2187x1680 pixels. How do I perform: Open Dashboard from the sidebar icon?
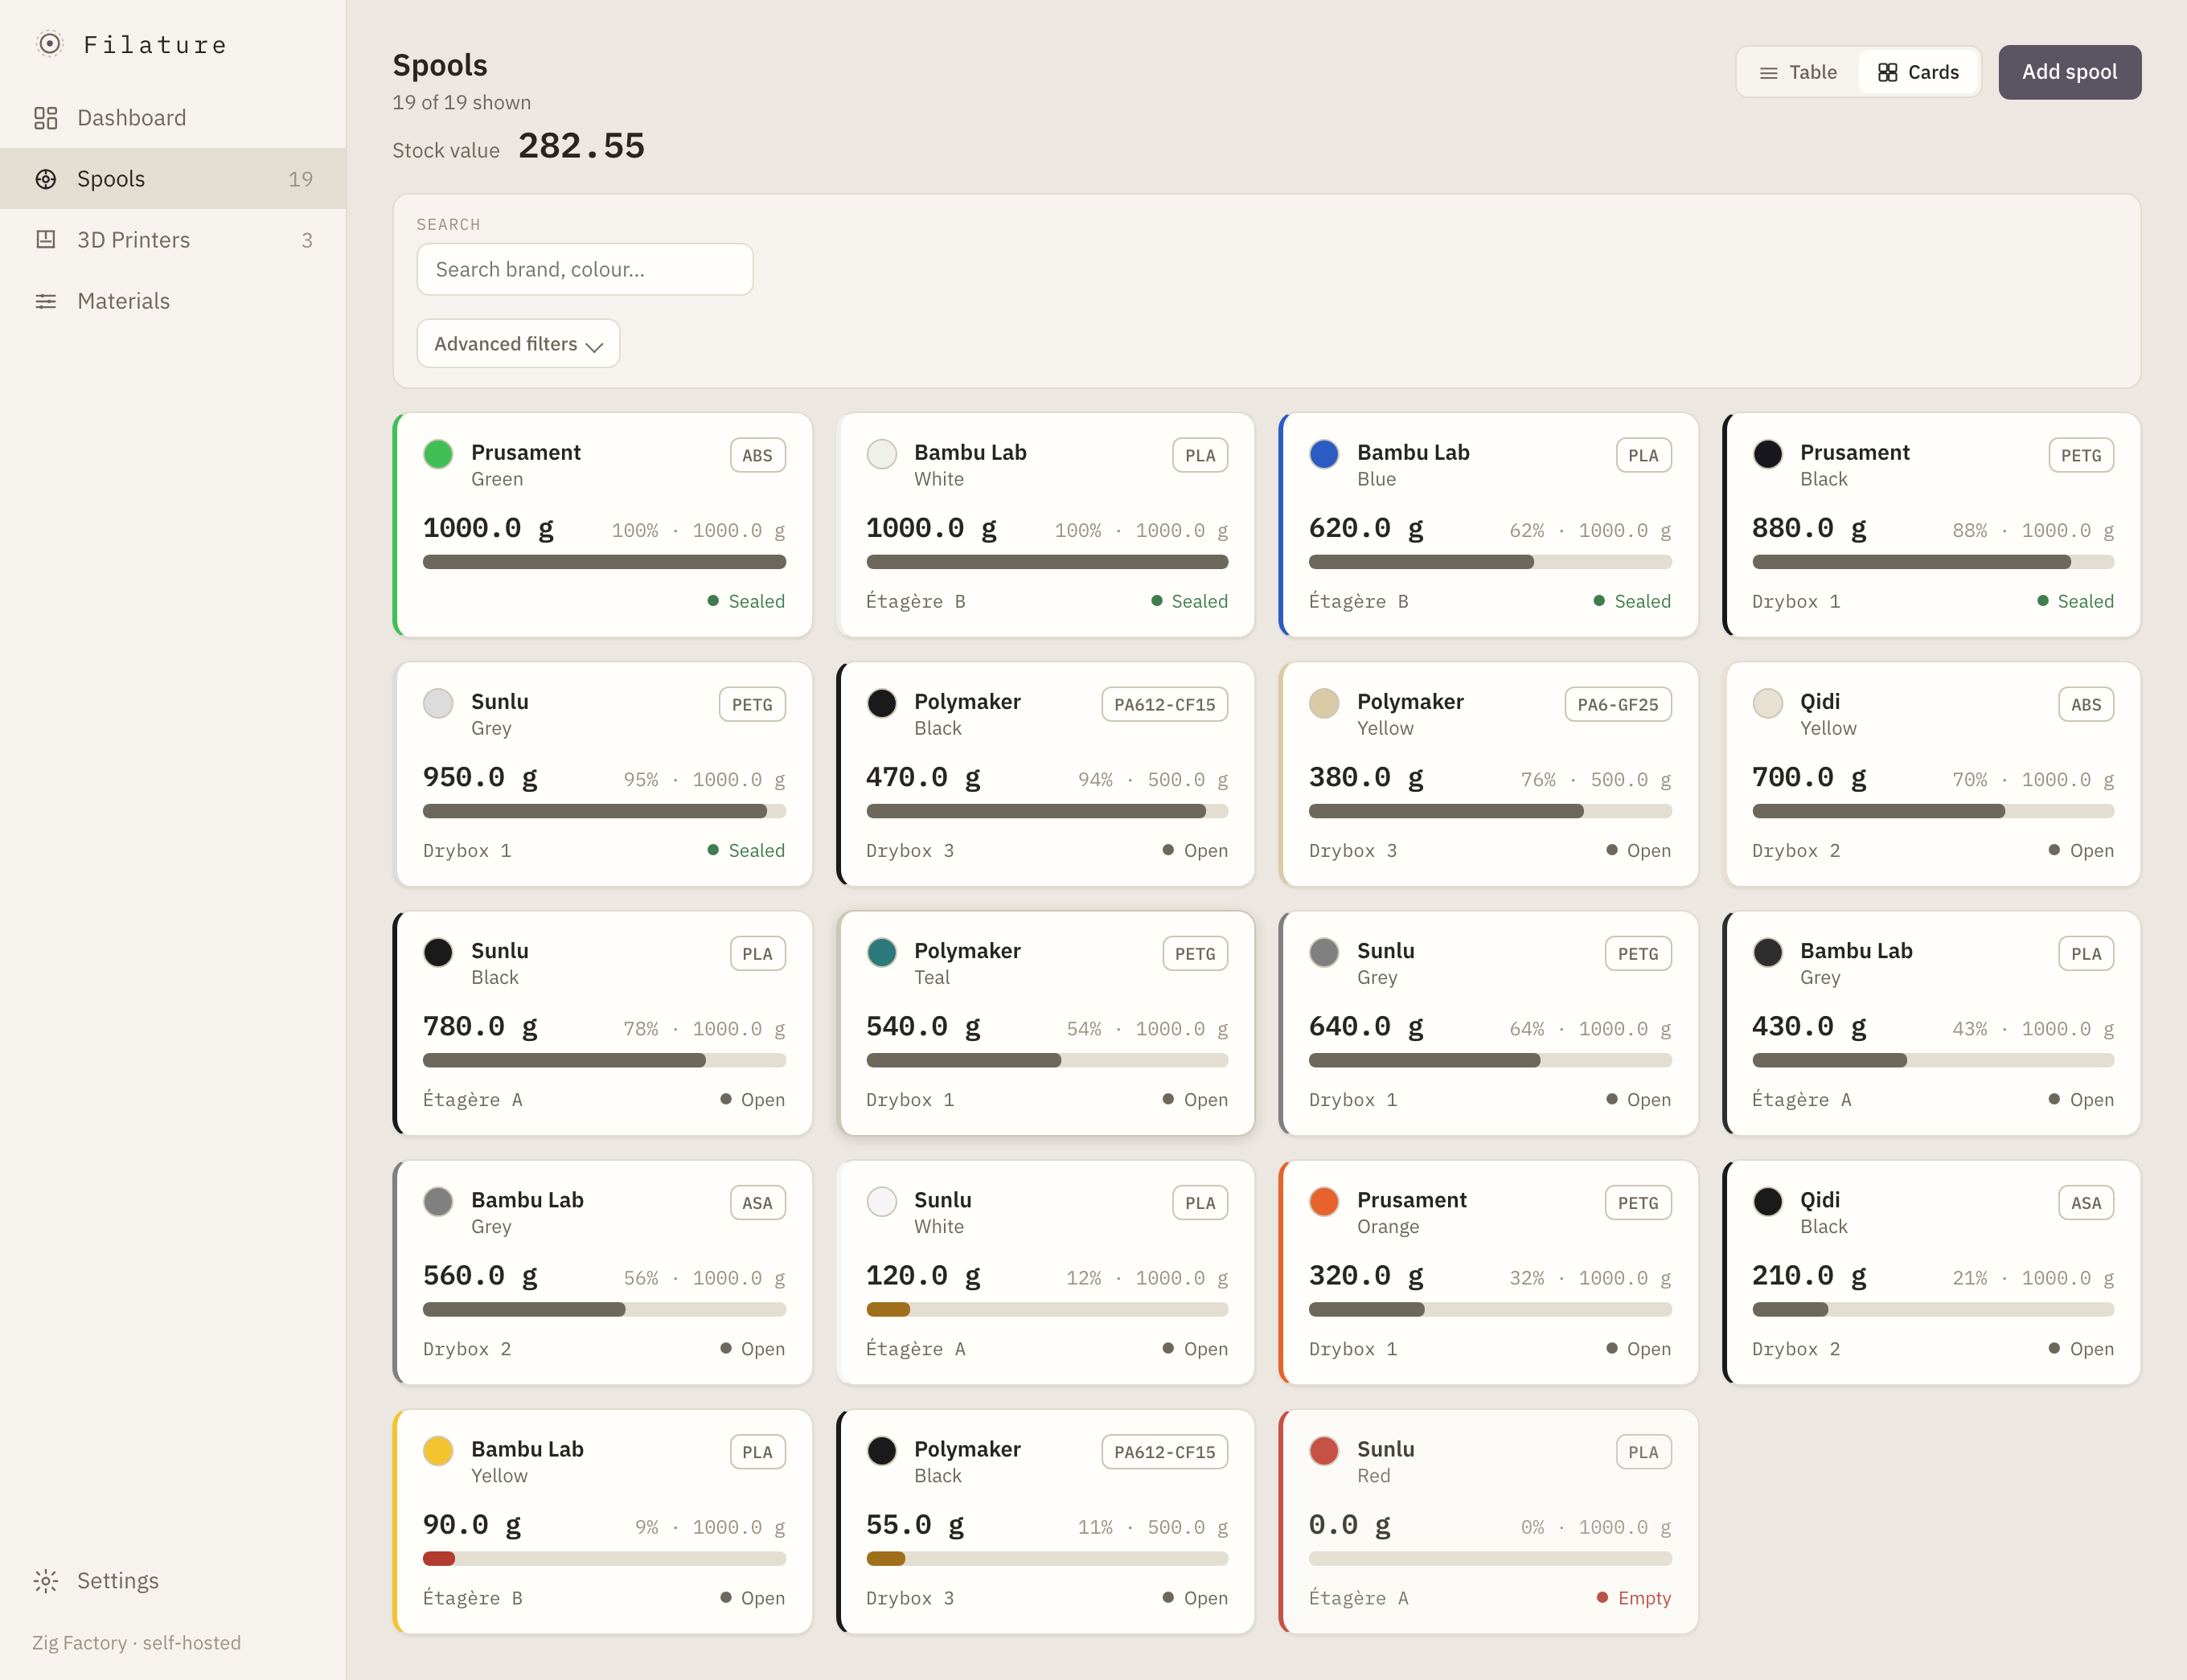(x=46, y=118)
